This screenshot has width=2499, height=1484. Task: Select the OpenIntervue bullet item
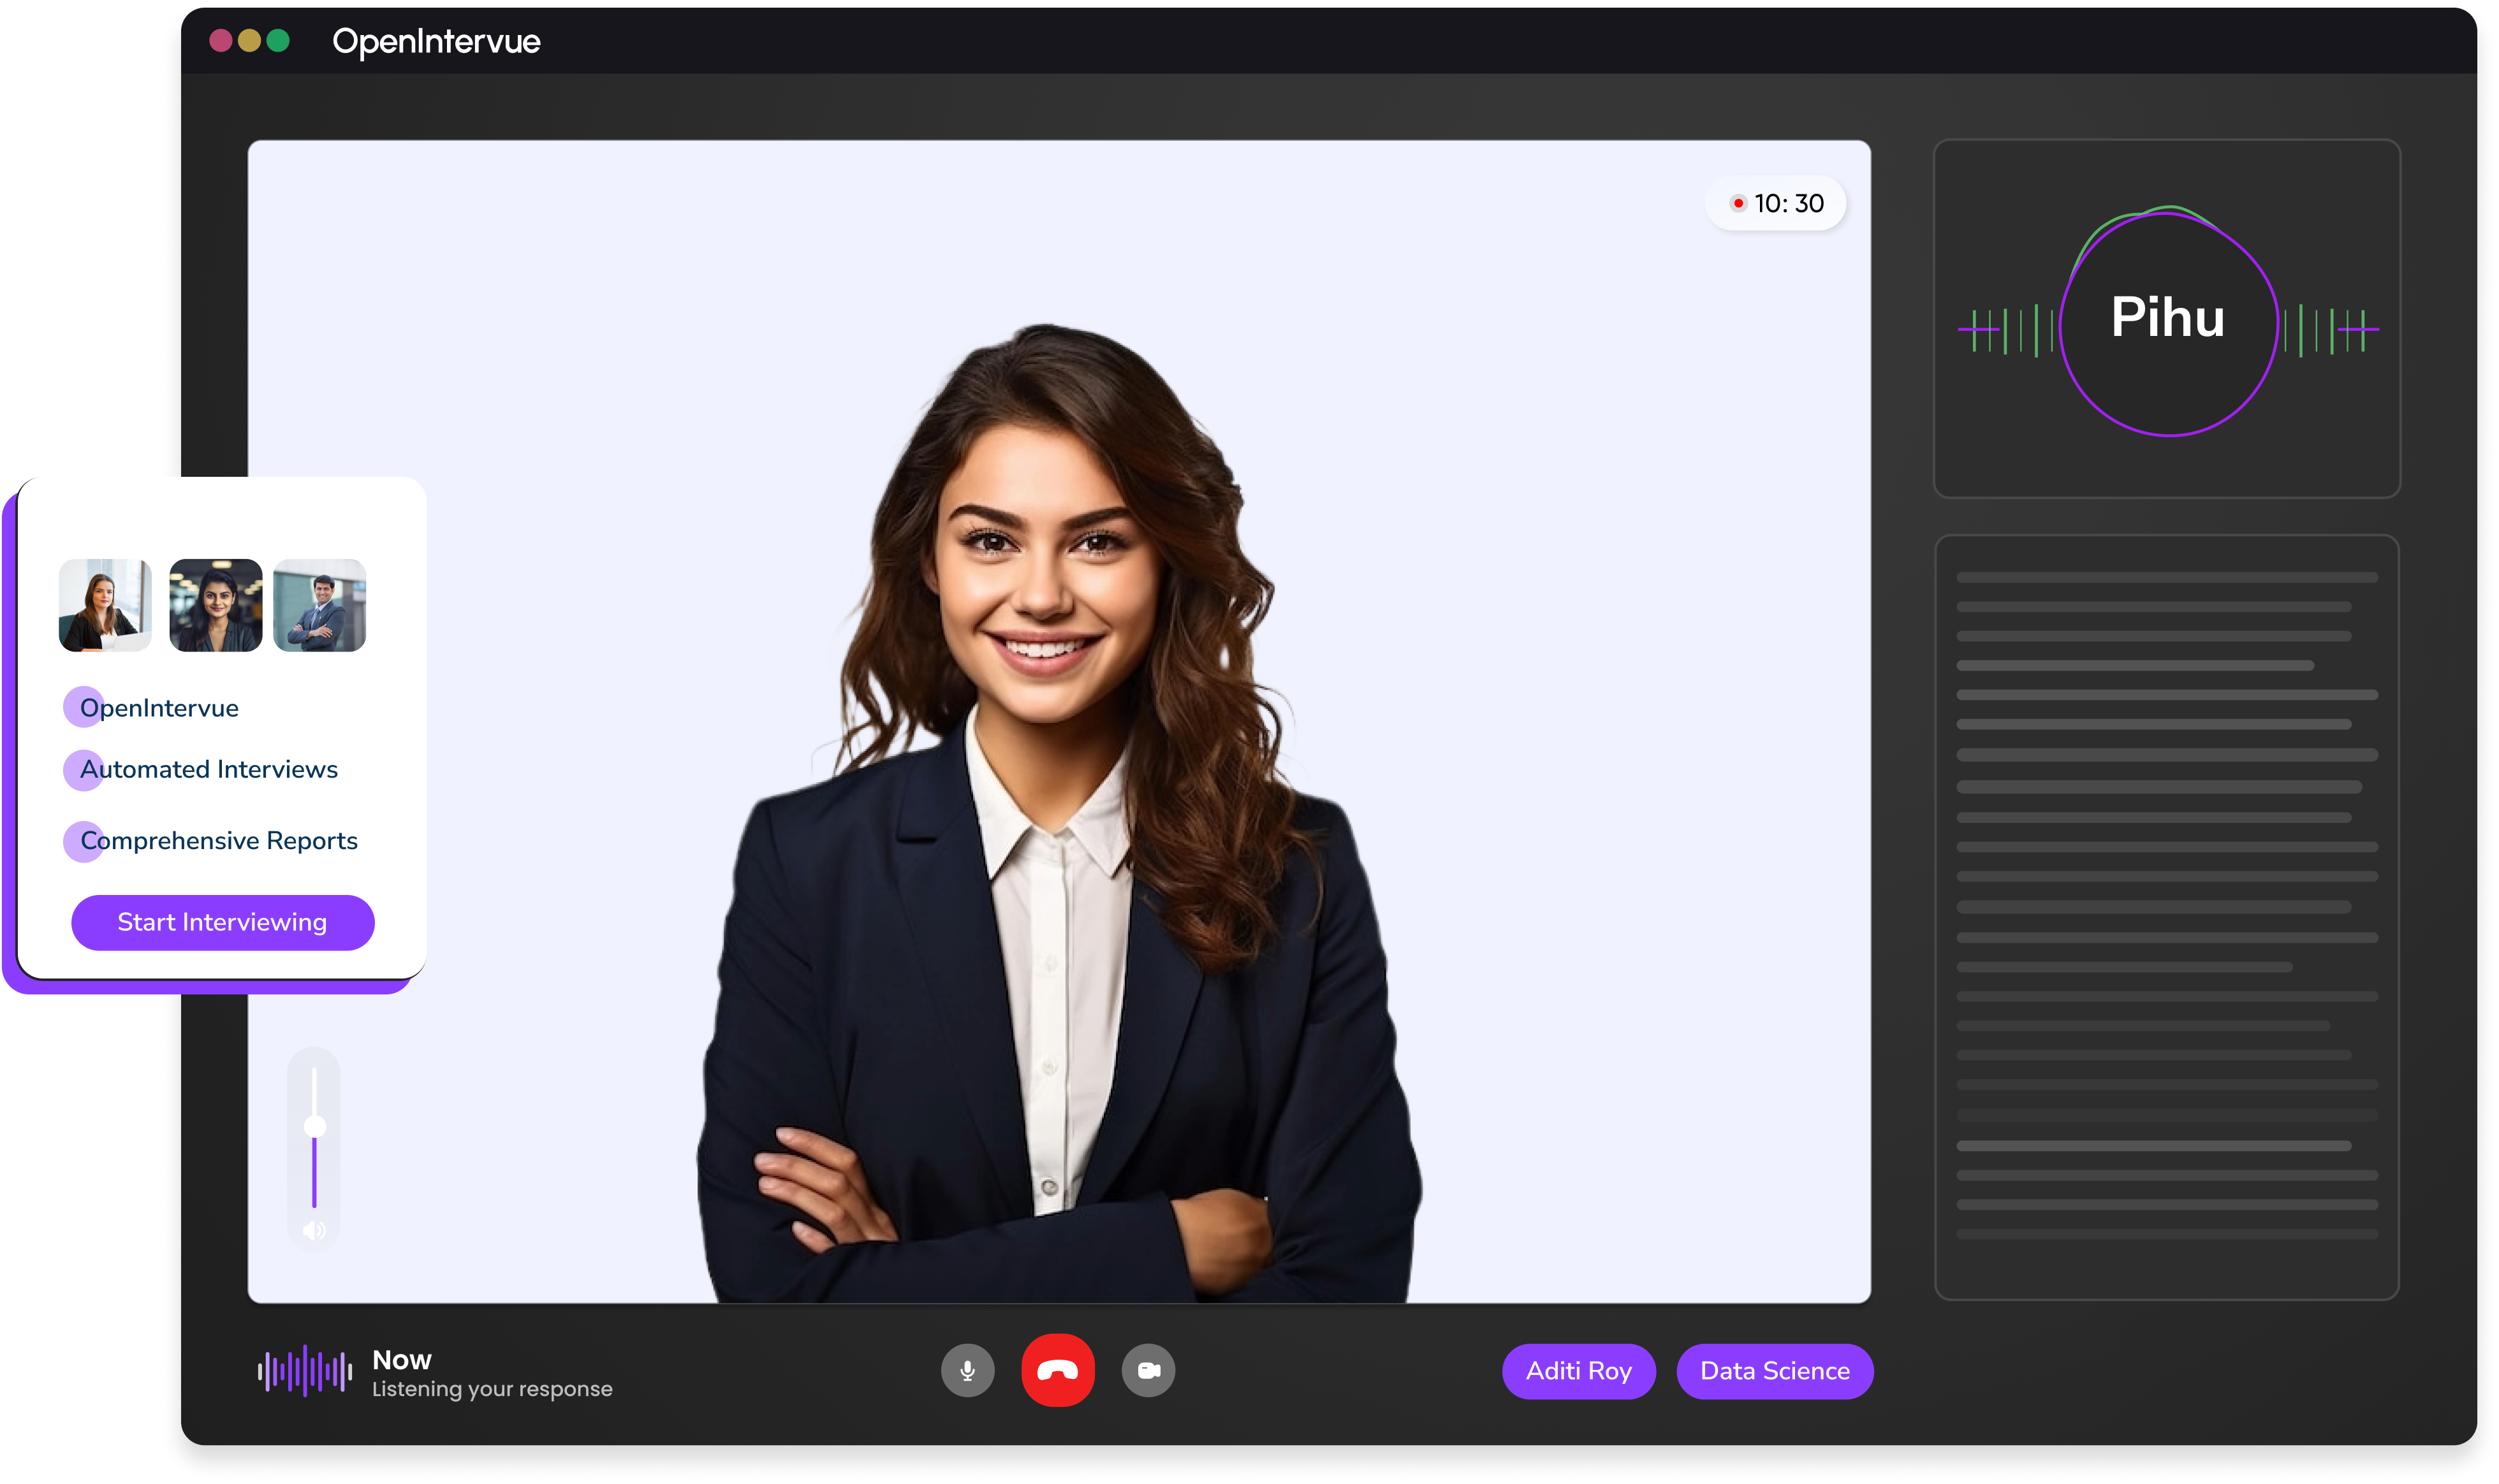pos(158,708)
